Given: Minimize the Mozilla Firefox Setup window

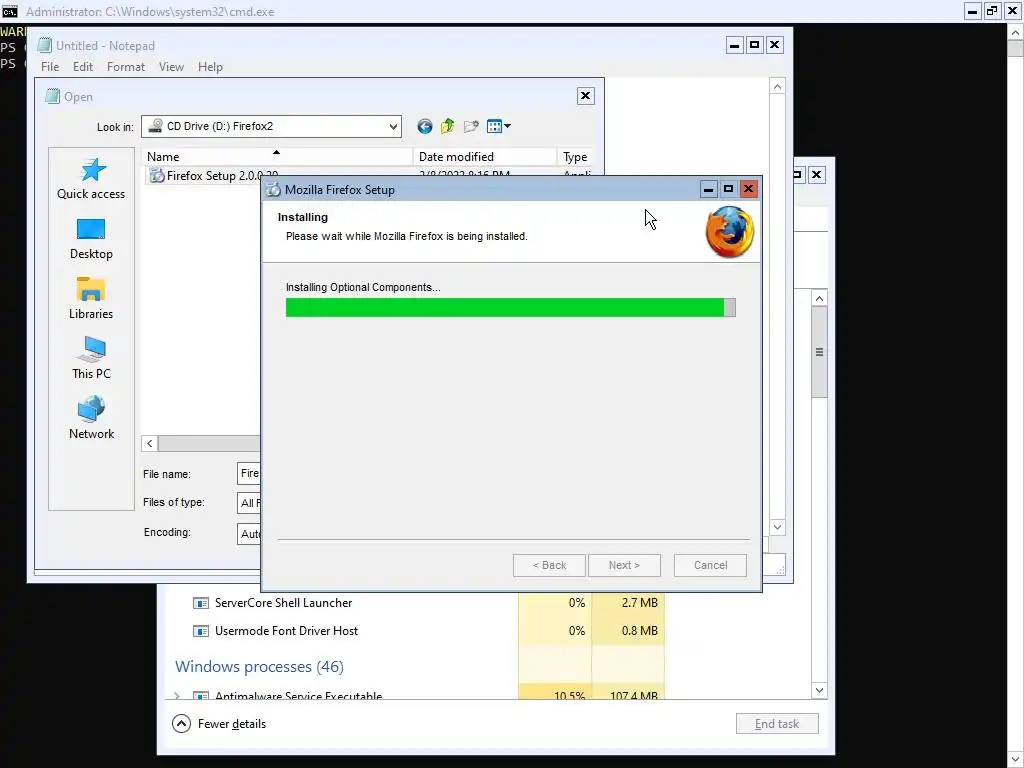Looking at the screenshot, I should pyautogui.click(x=709, y=189).
